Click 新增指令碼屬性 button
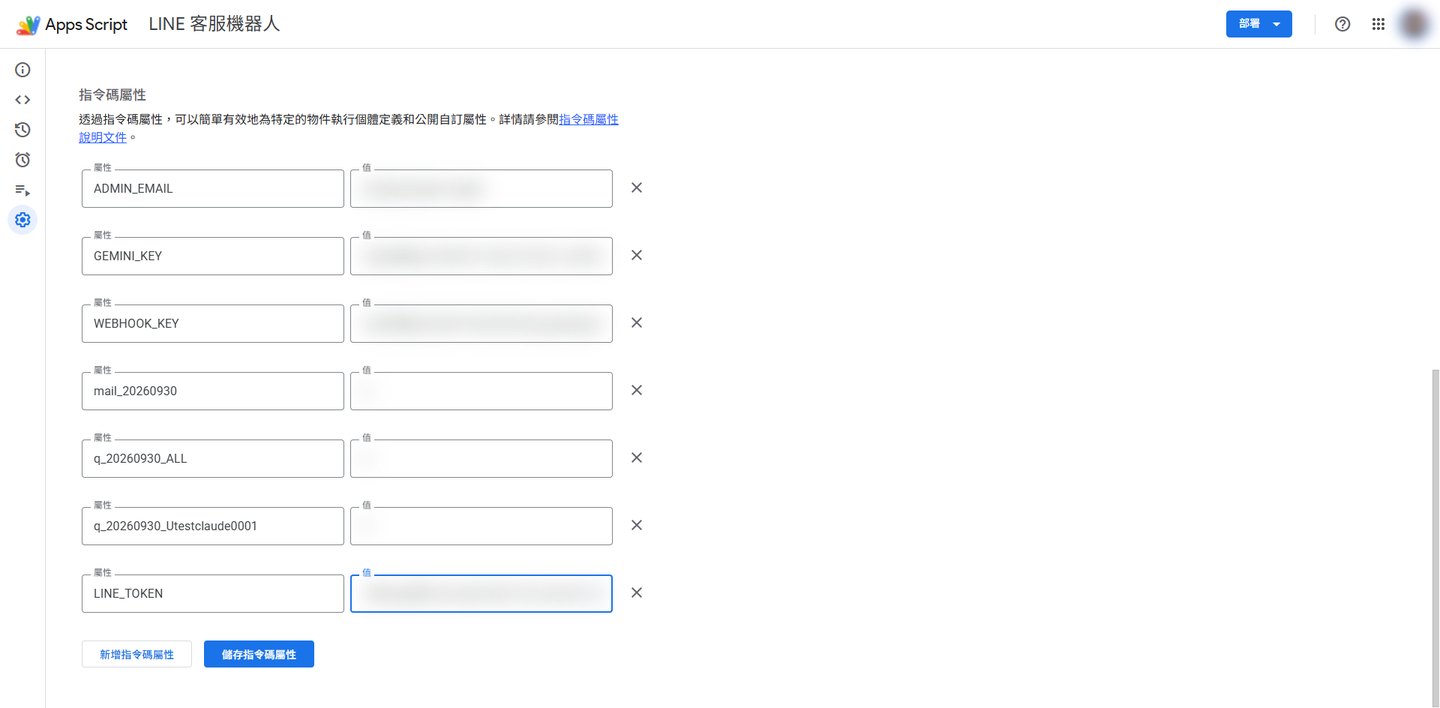The image size is (1440, 708). click(137, 654)
